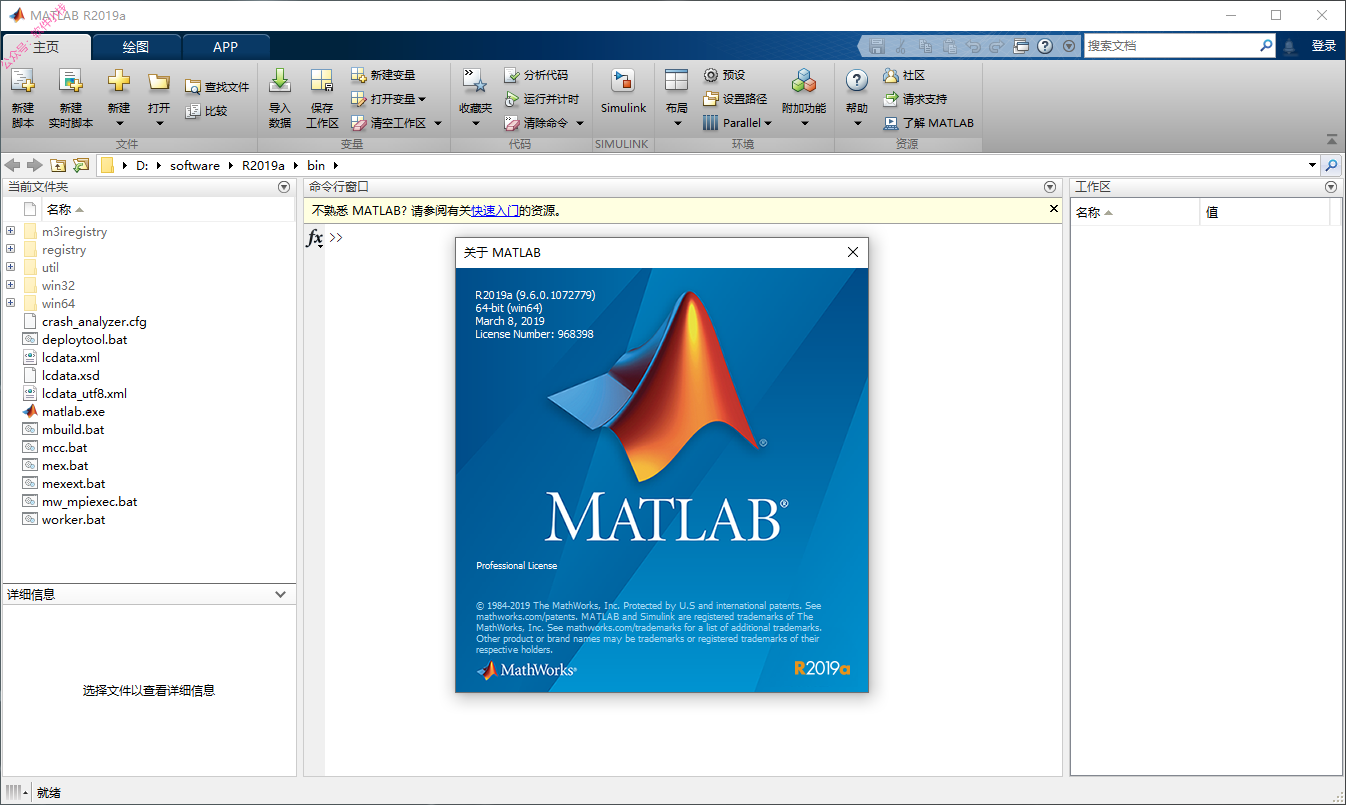This screenshot has height=805, width=1346.
Task: Switch to the 主页 (Home) tab
Action: tap(46, 47)
